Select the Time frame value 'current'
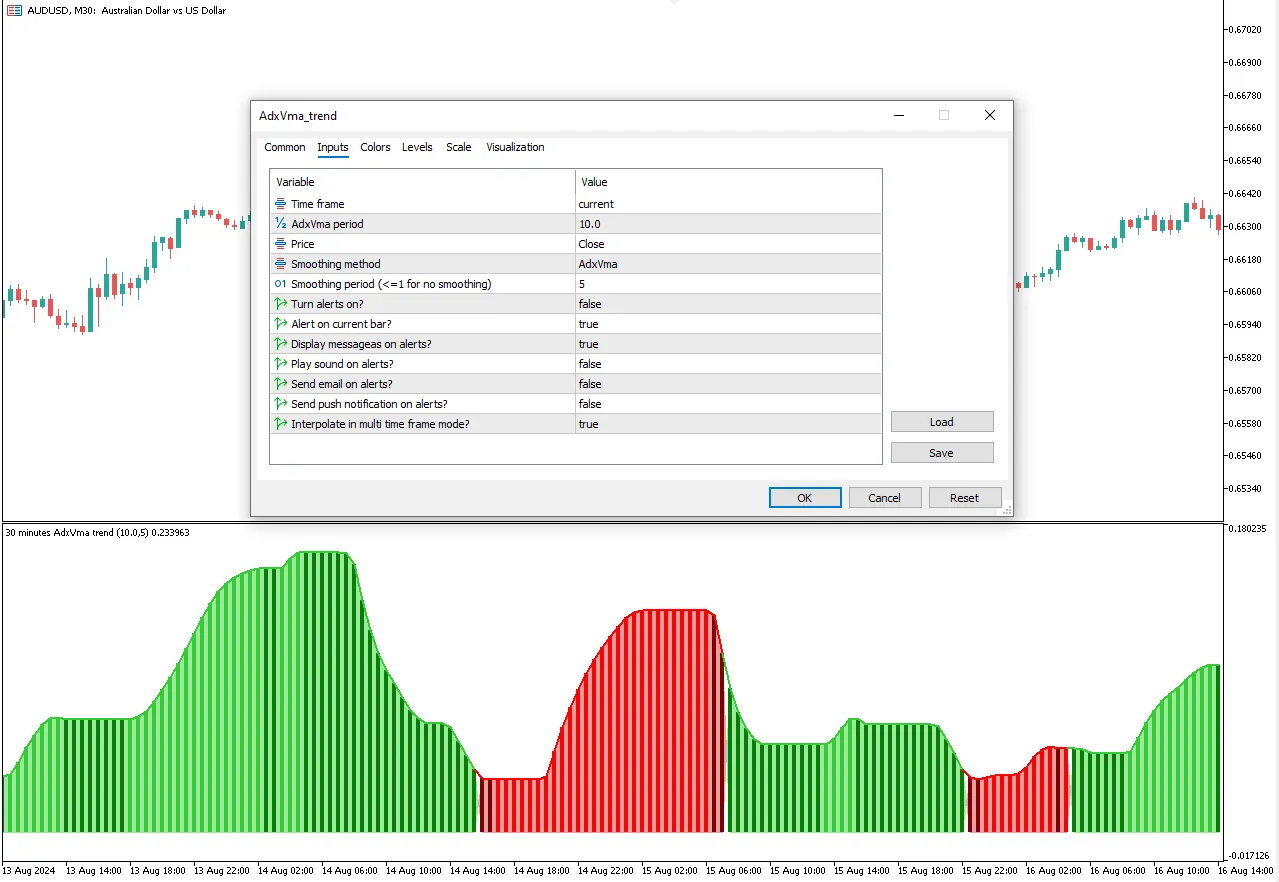The height and width of the screenshot is (882, 1279). 596,204
